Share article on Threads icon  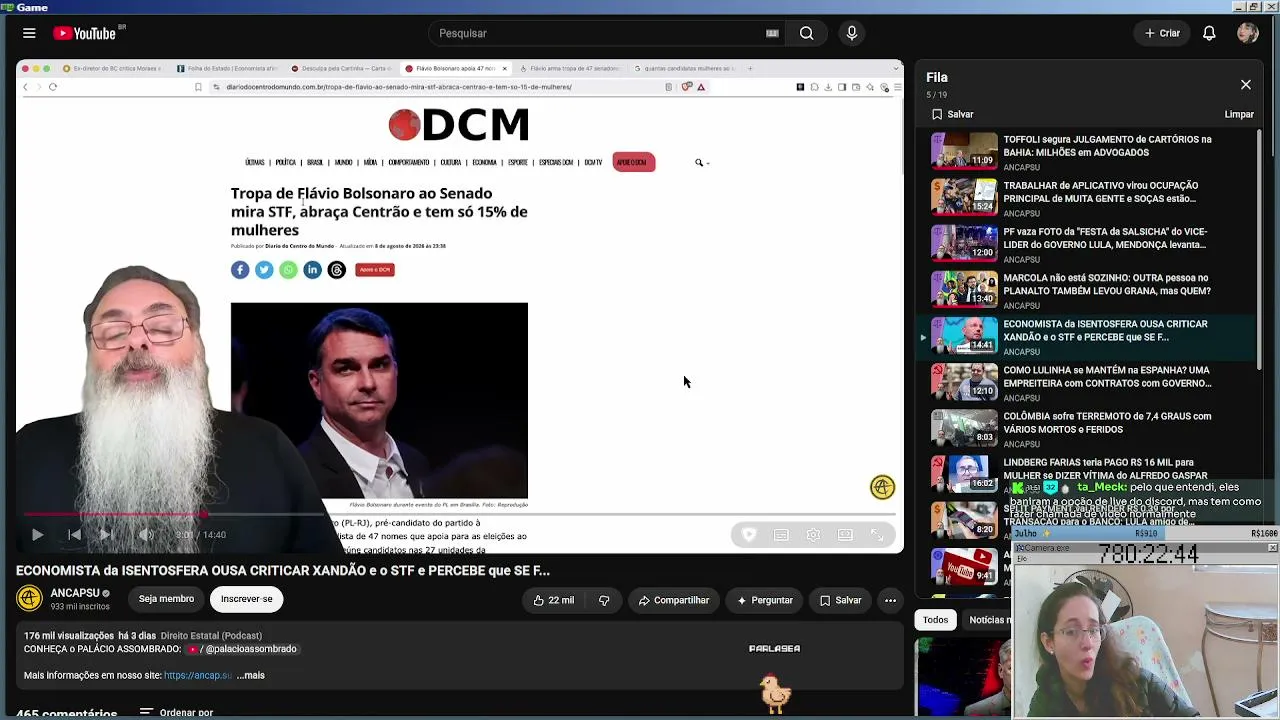pyautogui.click(x=336, y=270)
